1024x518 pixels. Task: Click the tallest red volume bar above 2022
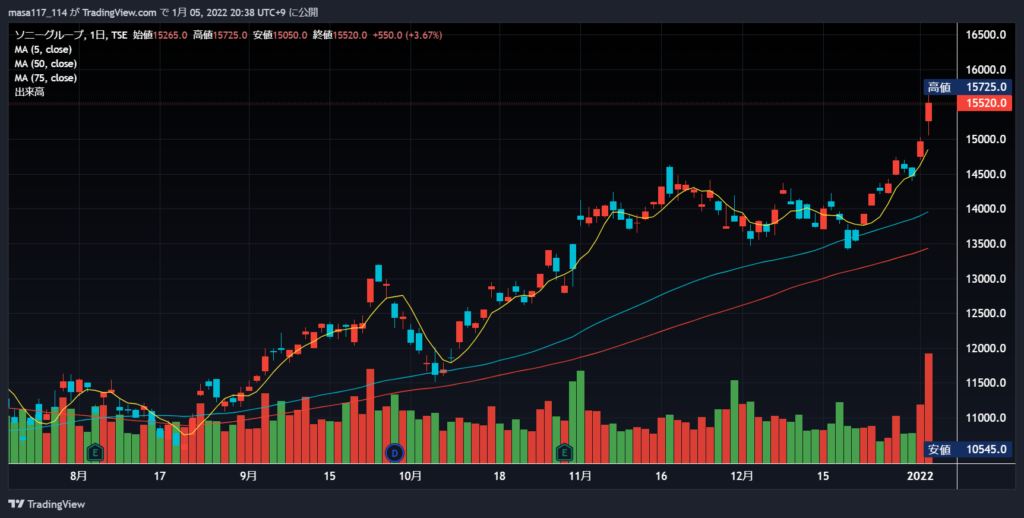pos(929,408)
